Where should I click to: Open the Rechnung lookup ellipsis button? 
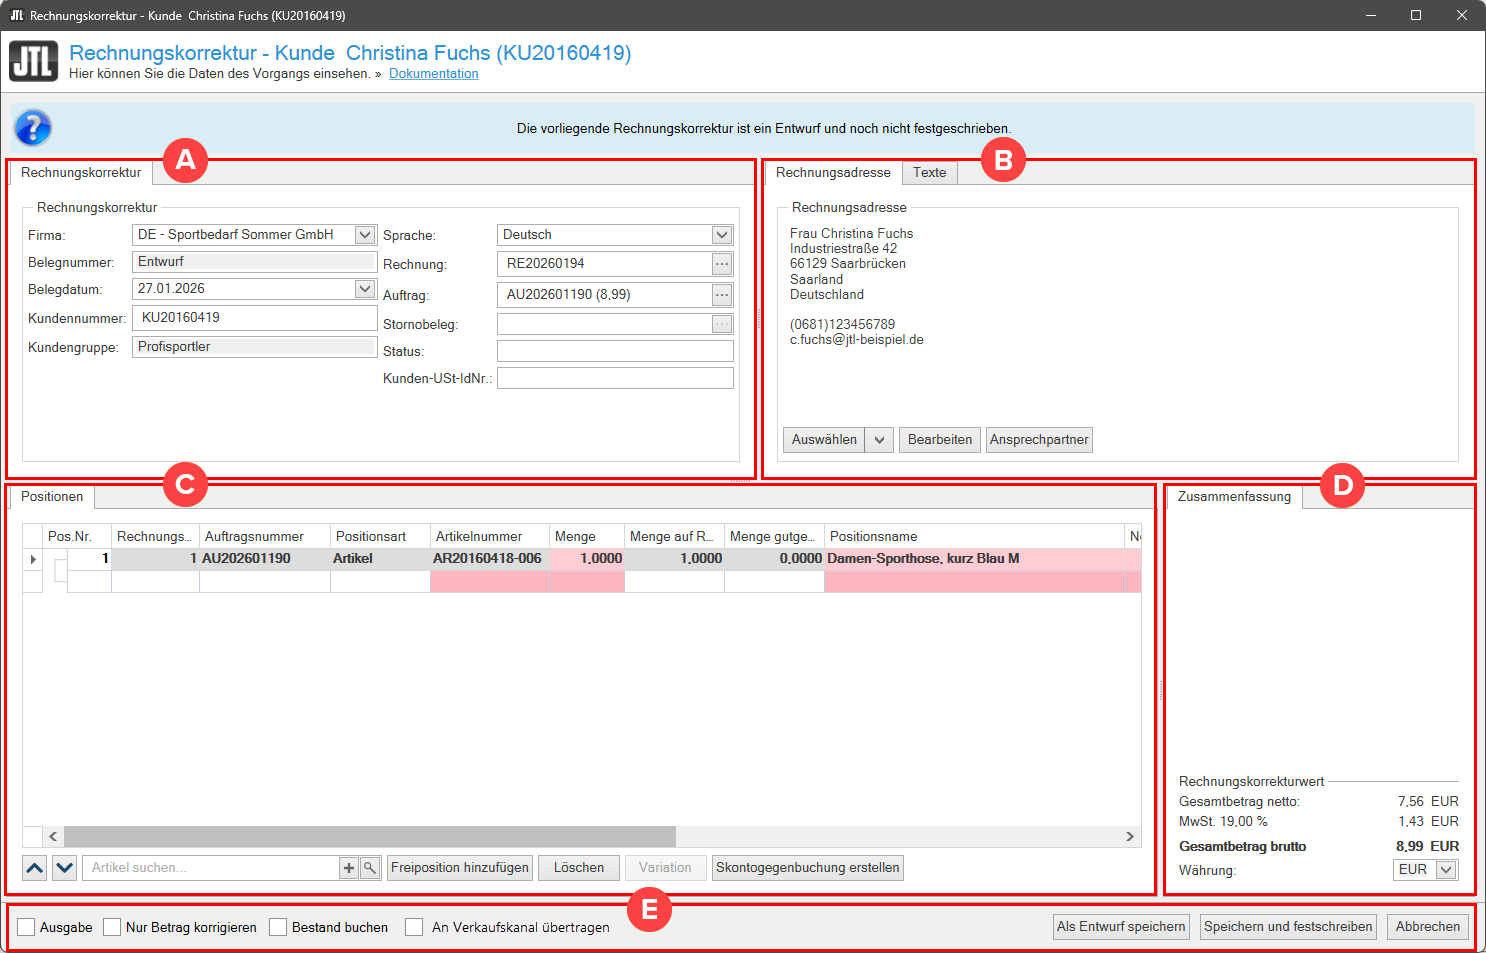click(x=722, y=264)
